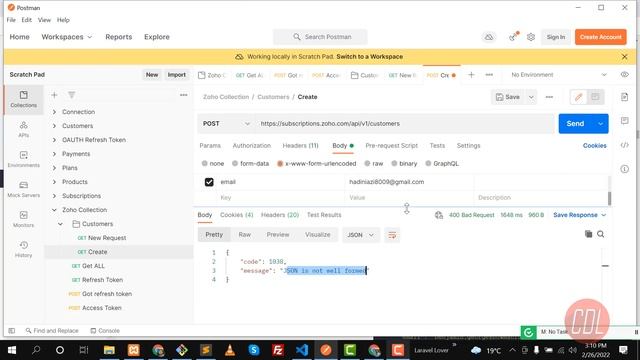Select the binary body type radio
The width and height of the screenshot is (640, 360).
pos(394,163)
